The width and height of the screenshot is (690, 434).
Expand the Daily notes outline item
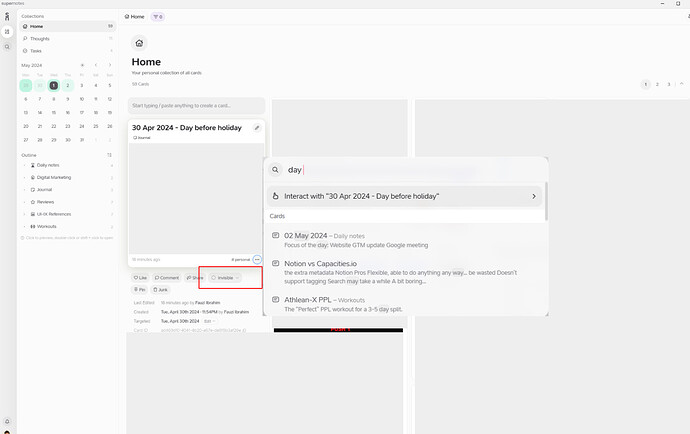pos(24,164)
